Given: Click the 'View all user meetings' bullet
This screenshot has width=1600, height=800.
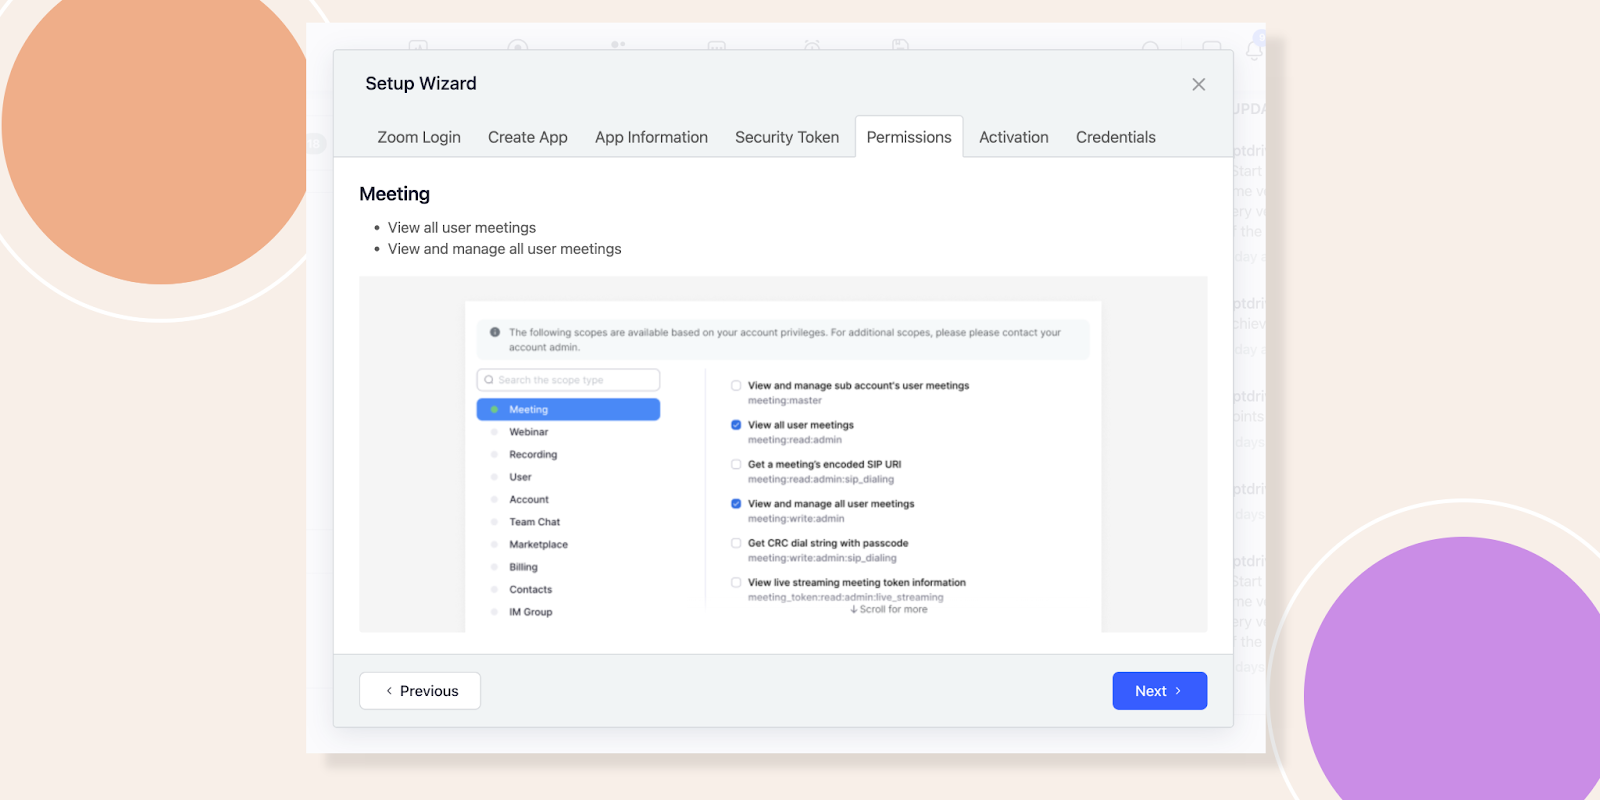Looking at the screenshot, I should 462,228.
